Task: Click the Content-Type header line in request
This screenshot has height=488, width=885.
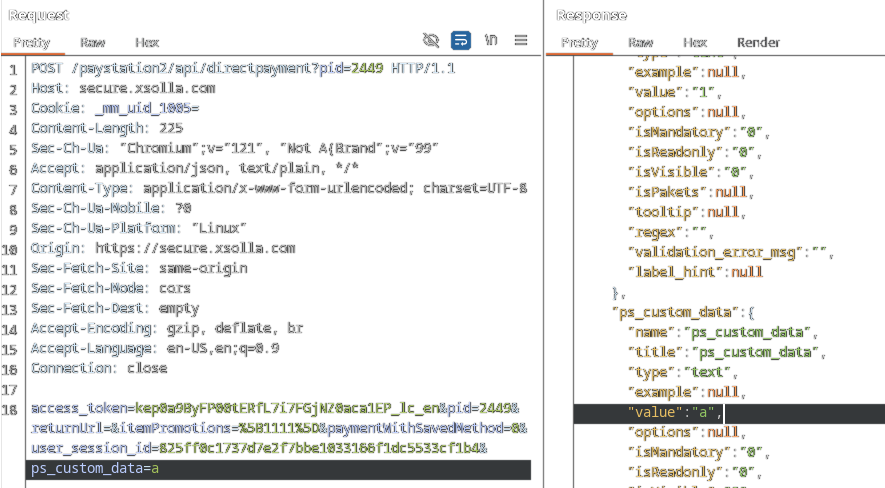Action: [278, 188]
